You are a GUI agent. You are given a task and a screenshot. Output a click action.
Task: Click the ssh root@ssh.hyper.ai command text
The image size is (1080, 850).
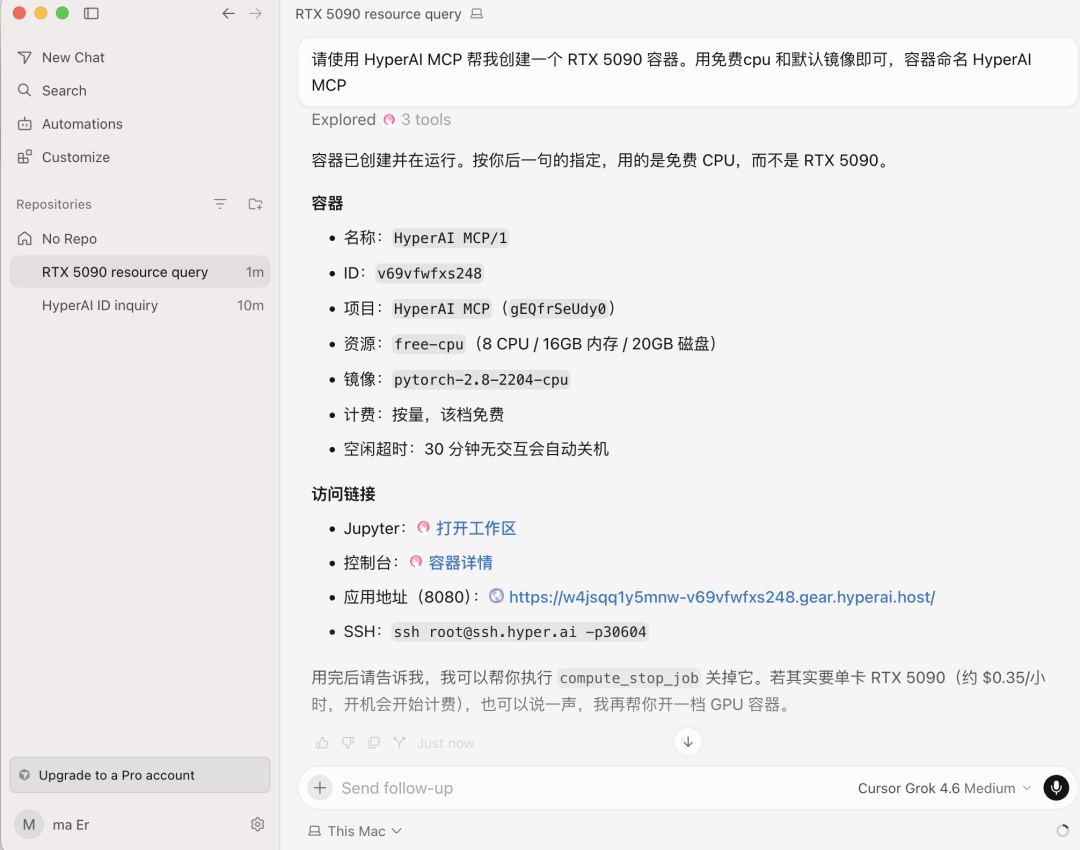point(520,632)
